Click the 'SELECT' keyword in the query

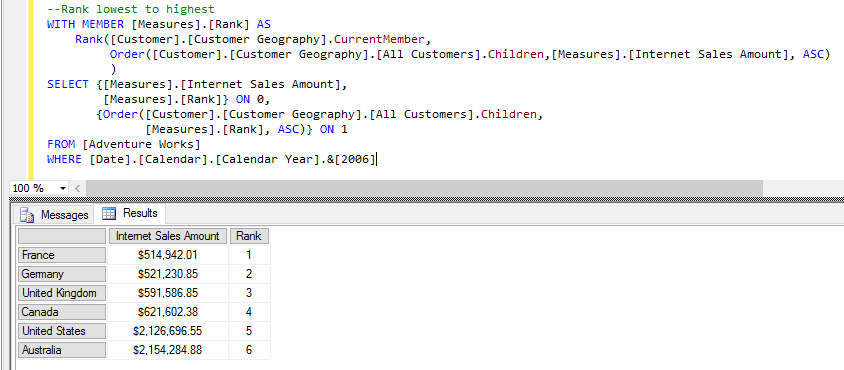click(68, 85)
